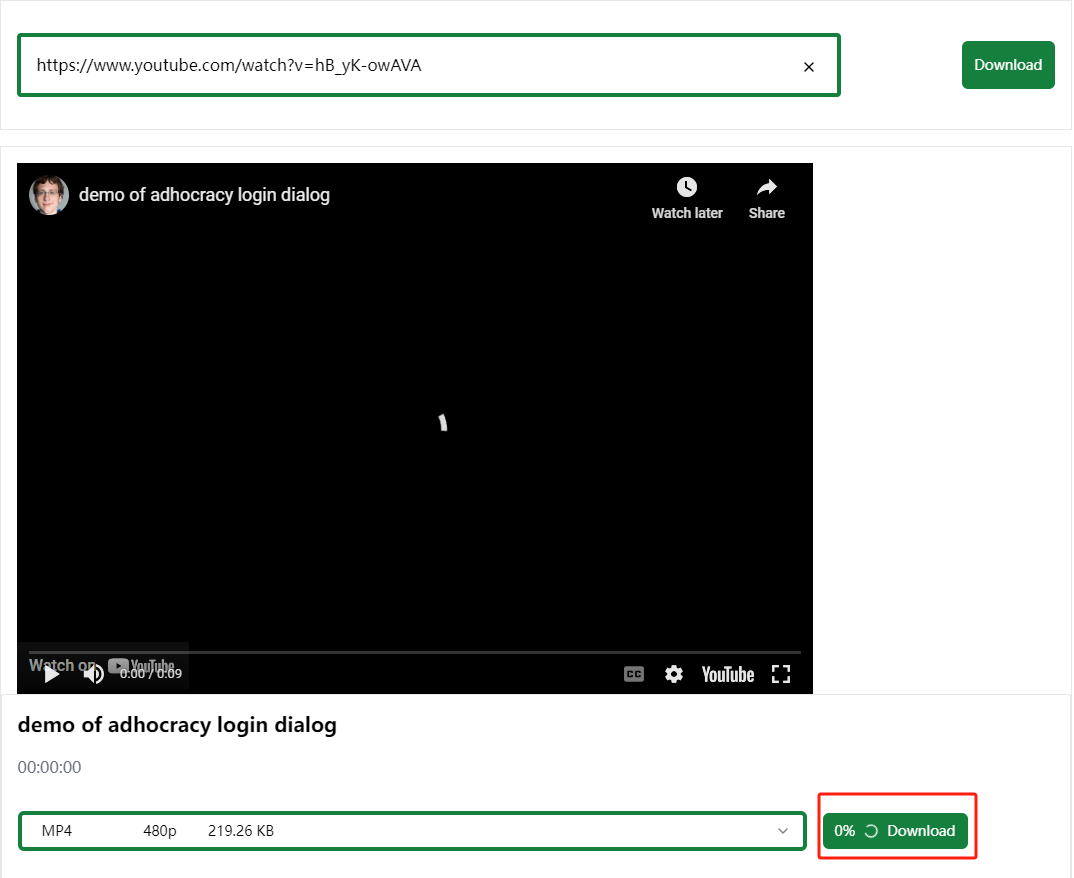
Task: Click the loading spinner in the video center
Action: click(x=442, y=423)
